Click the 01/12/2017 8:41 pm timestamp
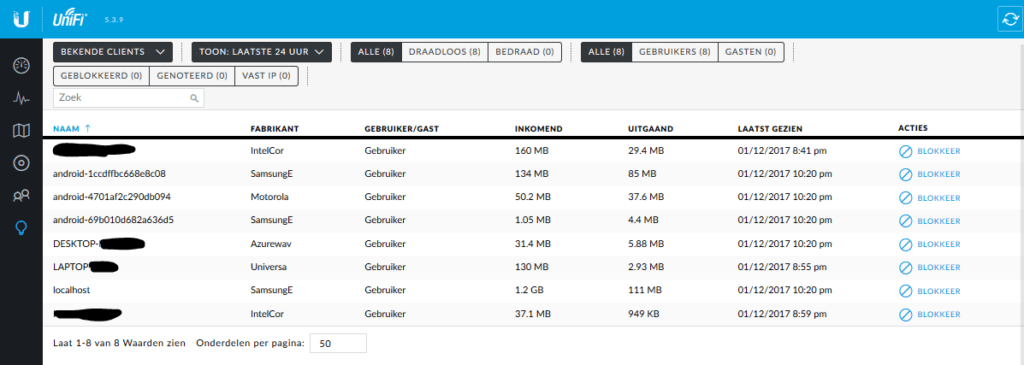 pos(782,151)
